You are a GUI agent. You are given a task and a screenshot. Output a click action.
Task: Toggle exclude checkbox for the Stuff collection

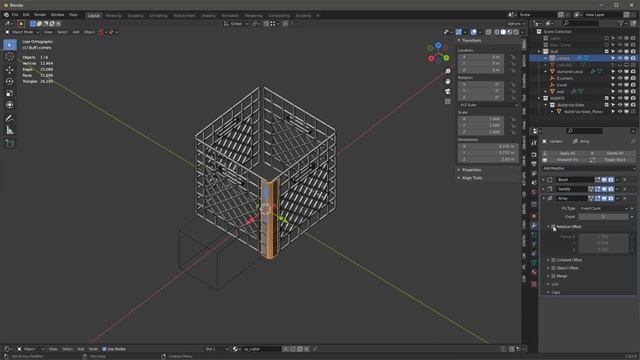pyautogui.click(x=607, y=52)
